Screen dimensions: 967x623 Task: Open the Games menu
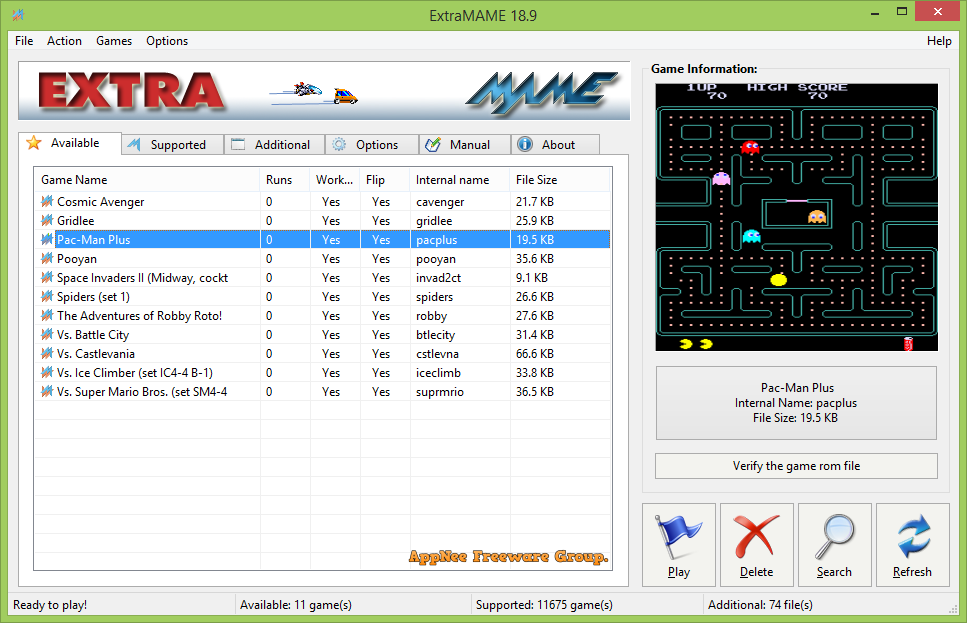tap(114, 41)
